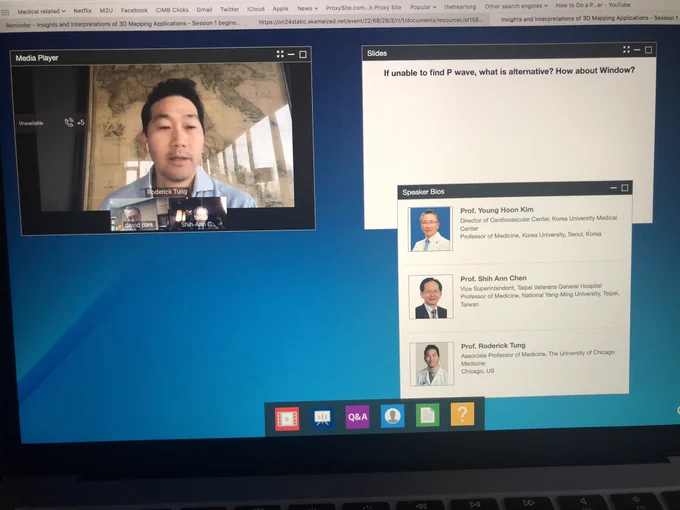This screenshot has height=510, width=680.
Task: Open the green Resources document icon
Action: (x=427, y=415)
